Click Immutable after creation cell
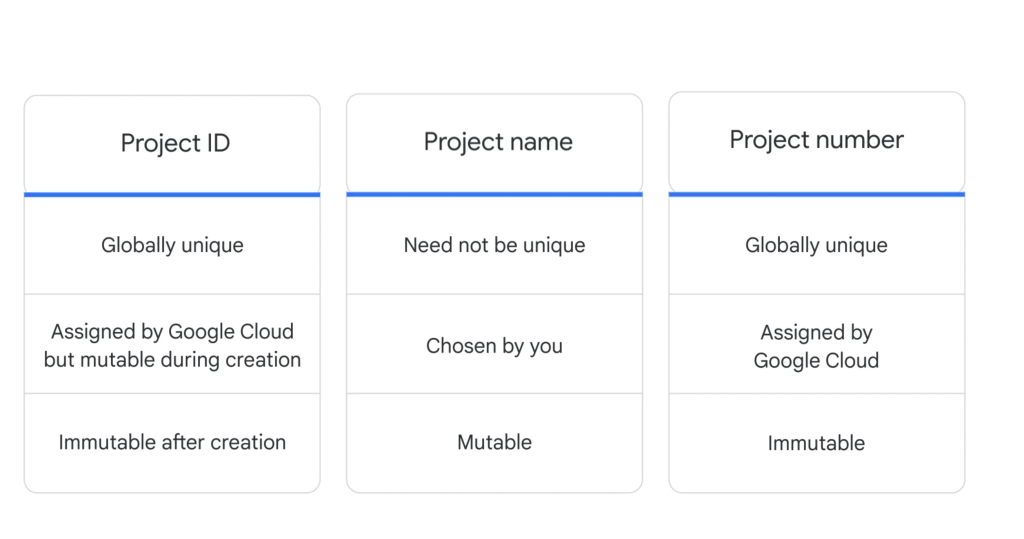The height and width of the screenshot is (539, 1024). click(x=172, y=443)
